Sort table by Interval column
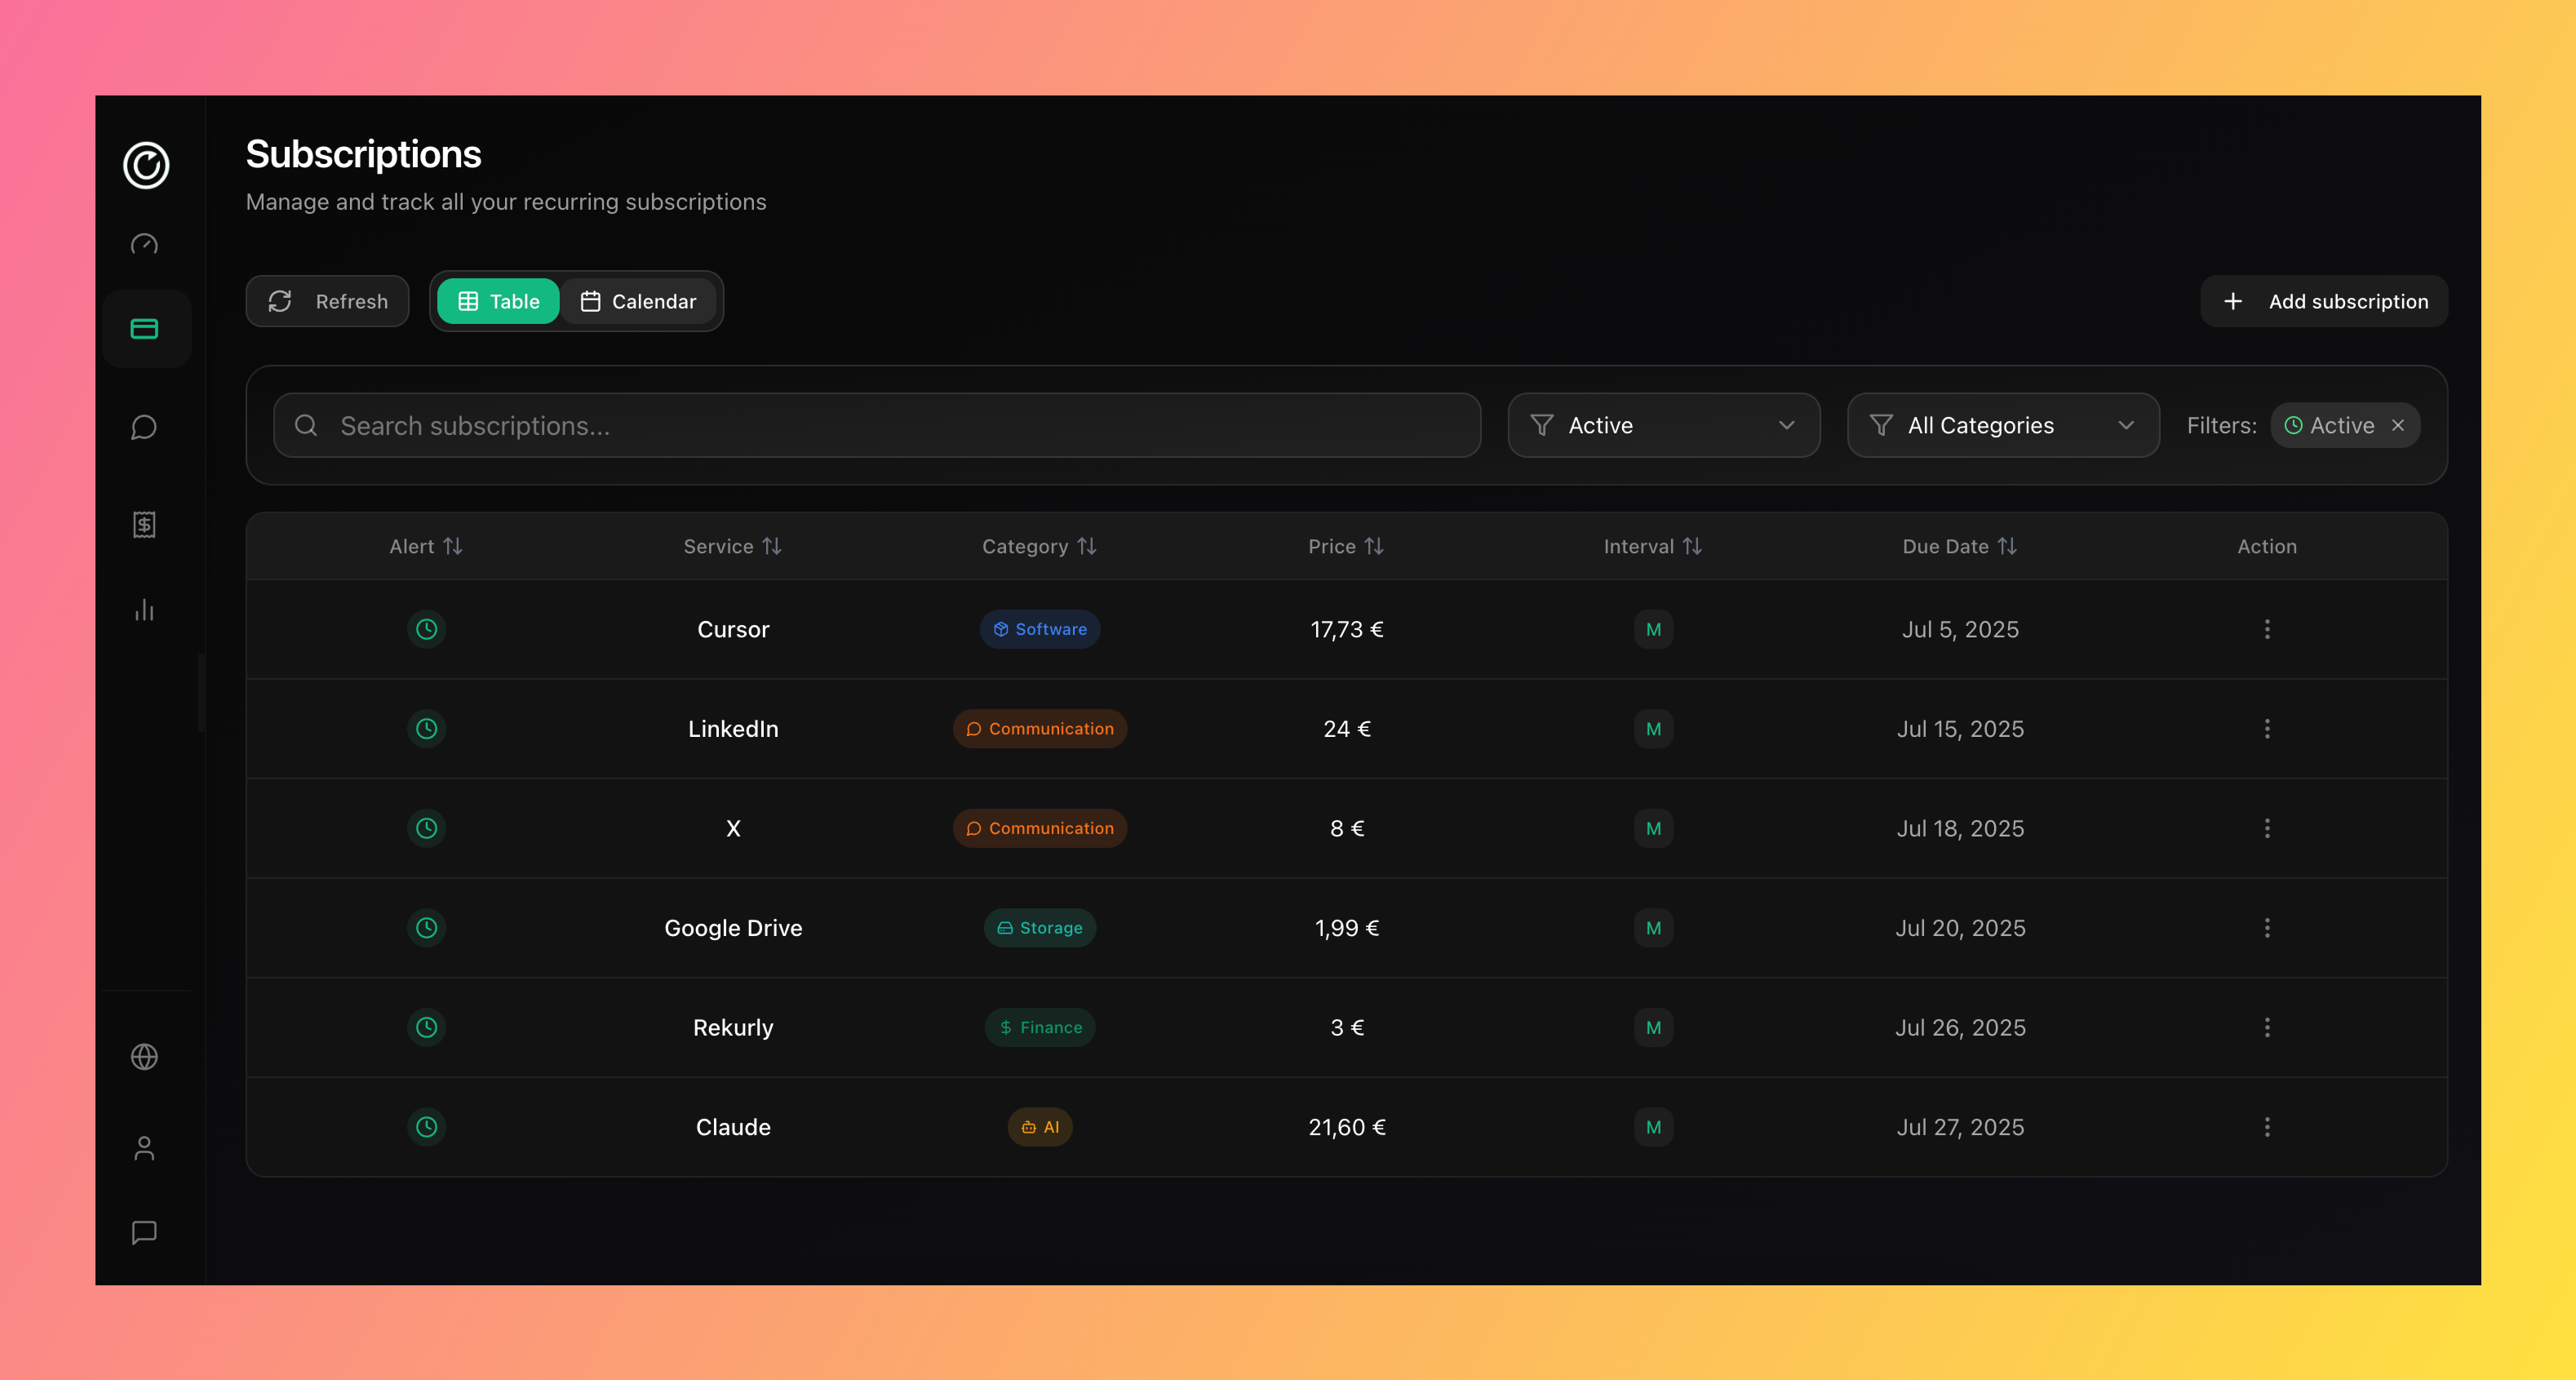 [x=1653, y=546]
